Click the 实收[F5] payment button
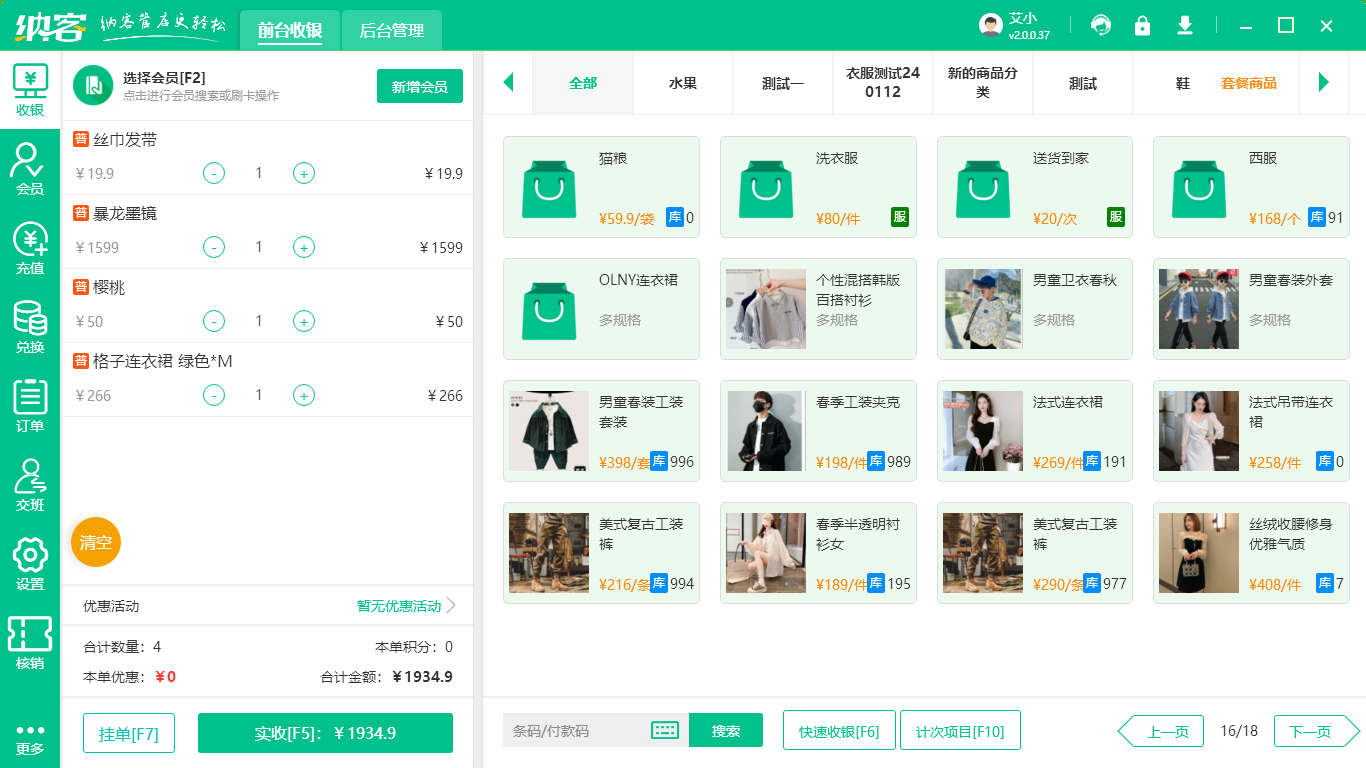Screen dimensions: 1366x768 (325, 733)
